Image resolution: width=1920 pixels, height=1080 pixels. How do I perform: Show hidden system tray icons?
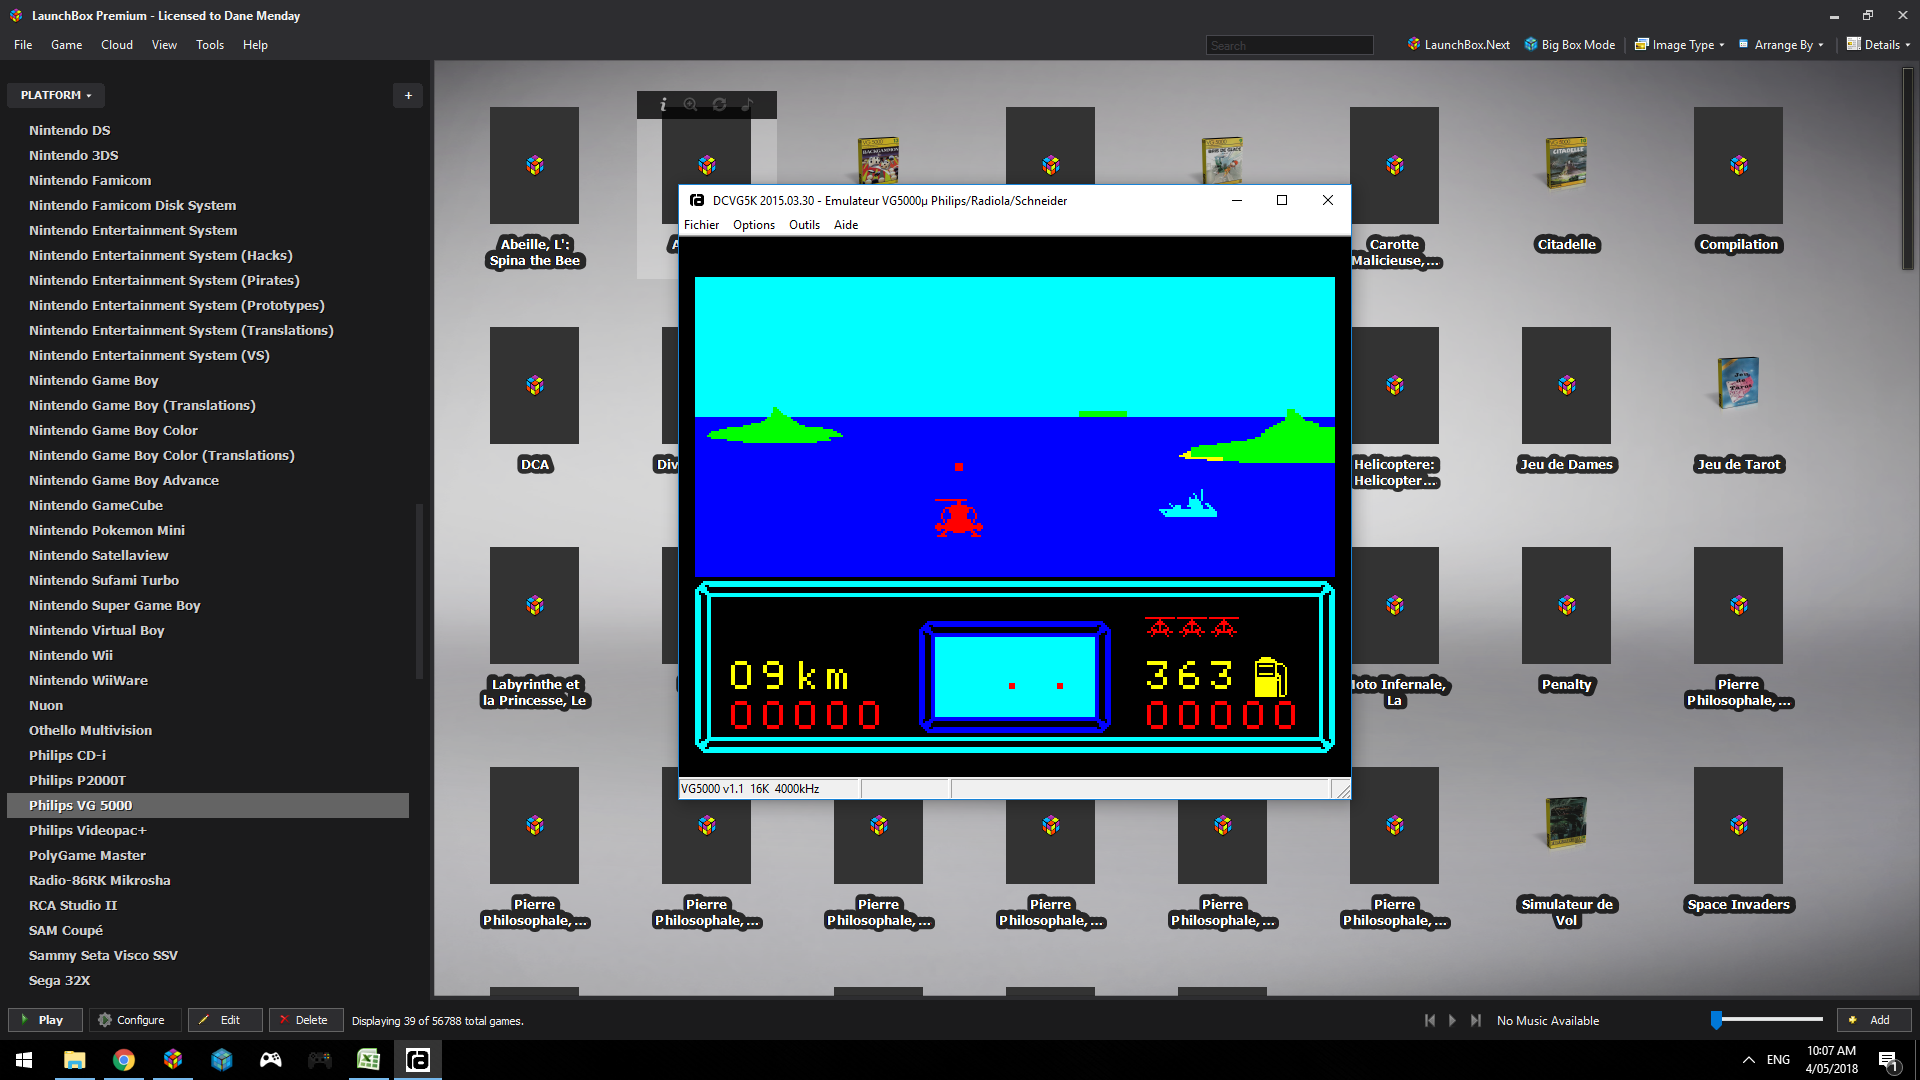(x=1748, y=1060)
